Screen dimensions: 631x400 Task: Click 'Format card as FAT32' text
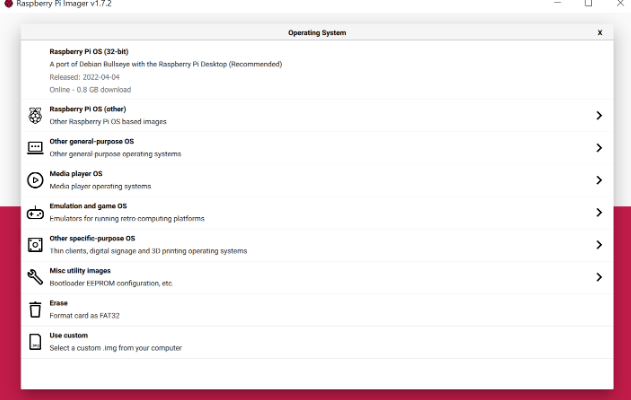[85, 315]
